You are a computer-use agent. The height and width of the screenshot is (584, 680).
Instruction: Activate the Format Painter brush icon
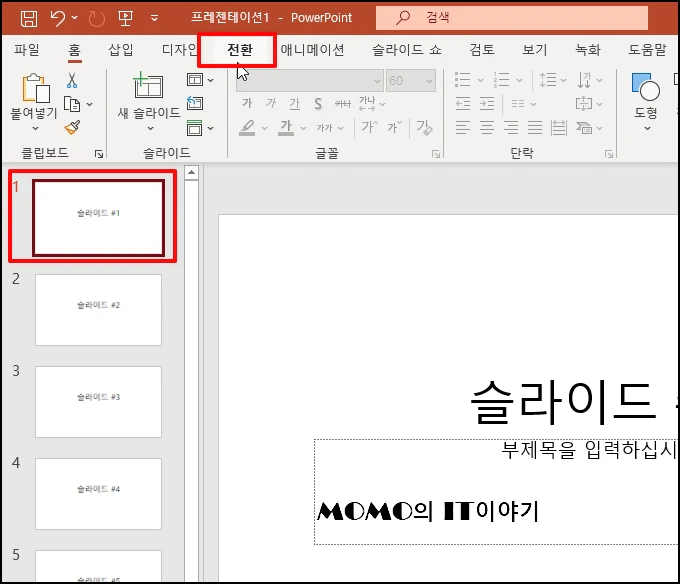pos(72,127)
